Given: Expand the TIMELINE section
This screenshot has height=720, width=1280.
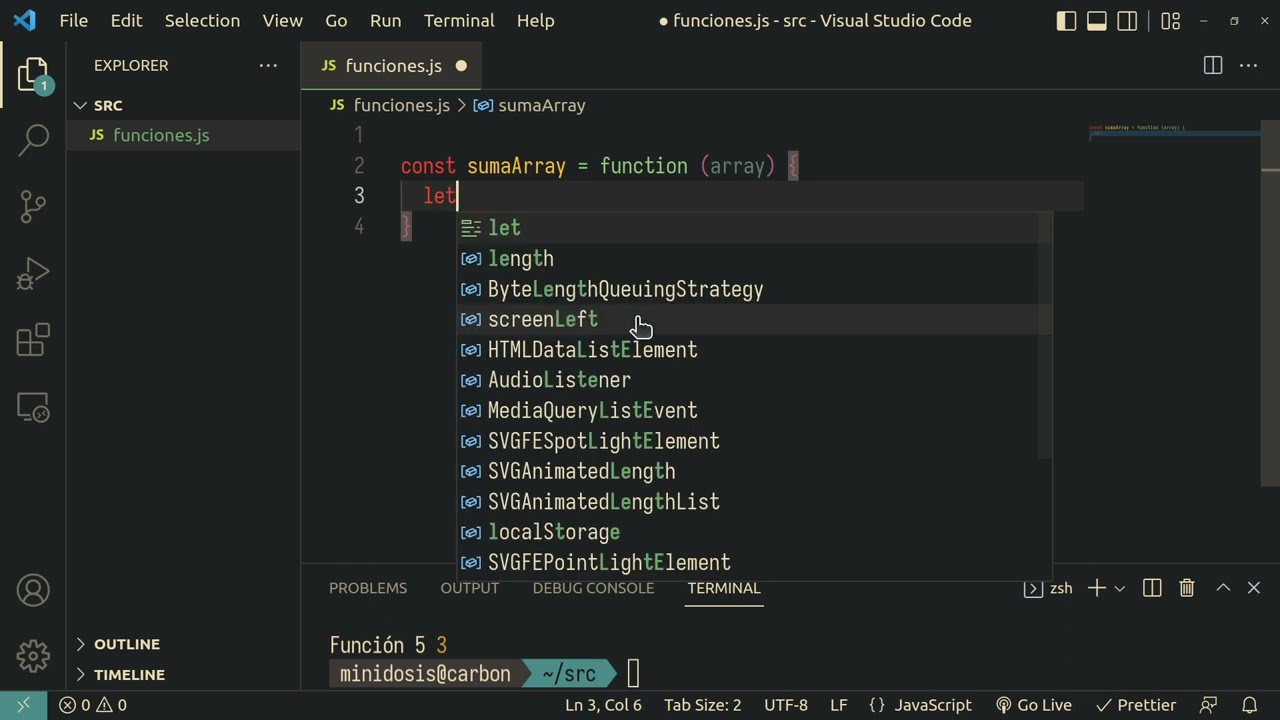Looking at the screenshot, I should tap(184, 674).
